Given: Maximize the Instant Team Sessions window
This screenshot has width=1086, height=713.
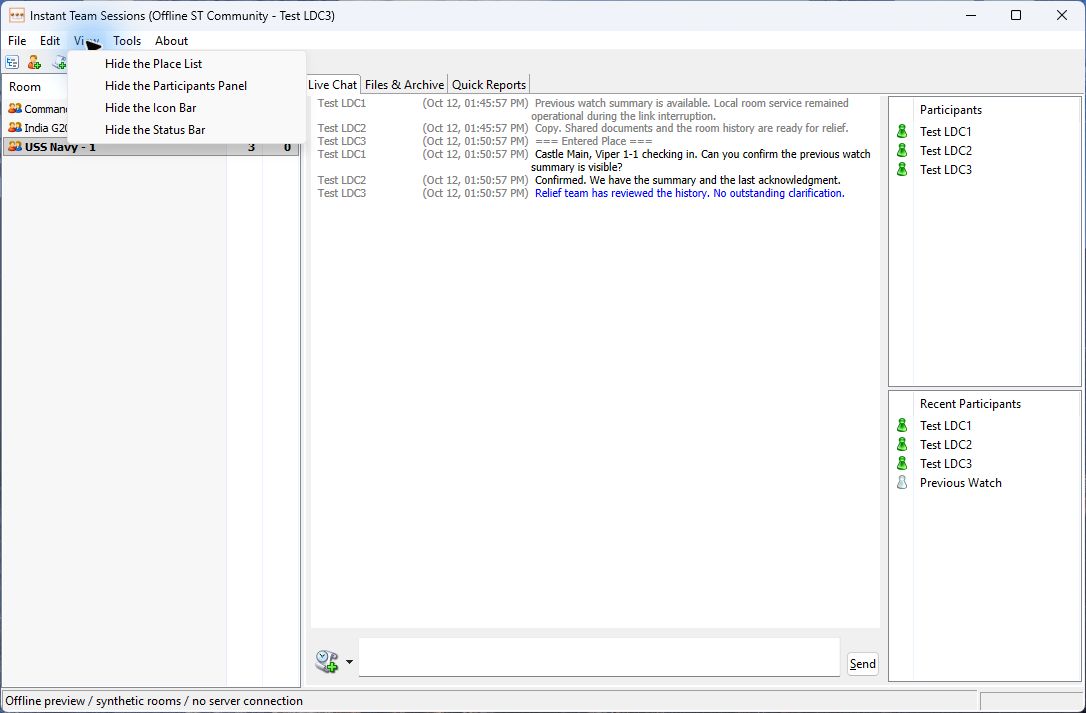Looking at the screenshot, I should (x=1016, y=15).
